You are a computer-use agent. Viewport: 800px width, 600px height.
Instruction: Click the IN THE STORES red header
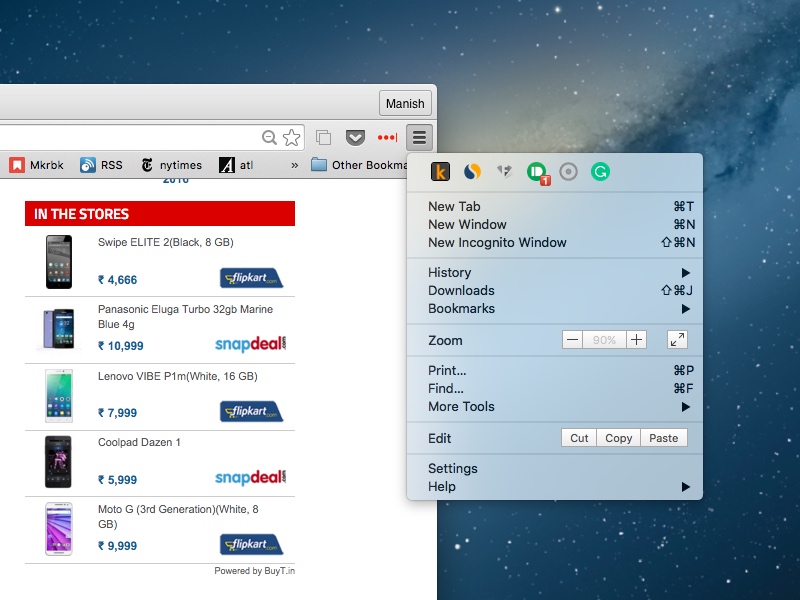tap(160, 213)
